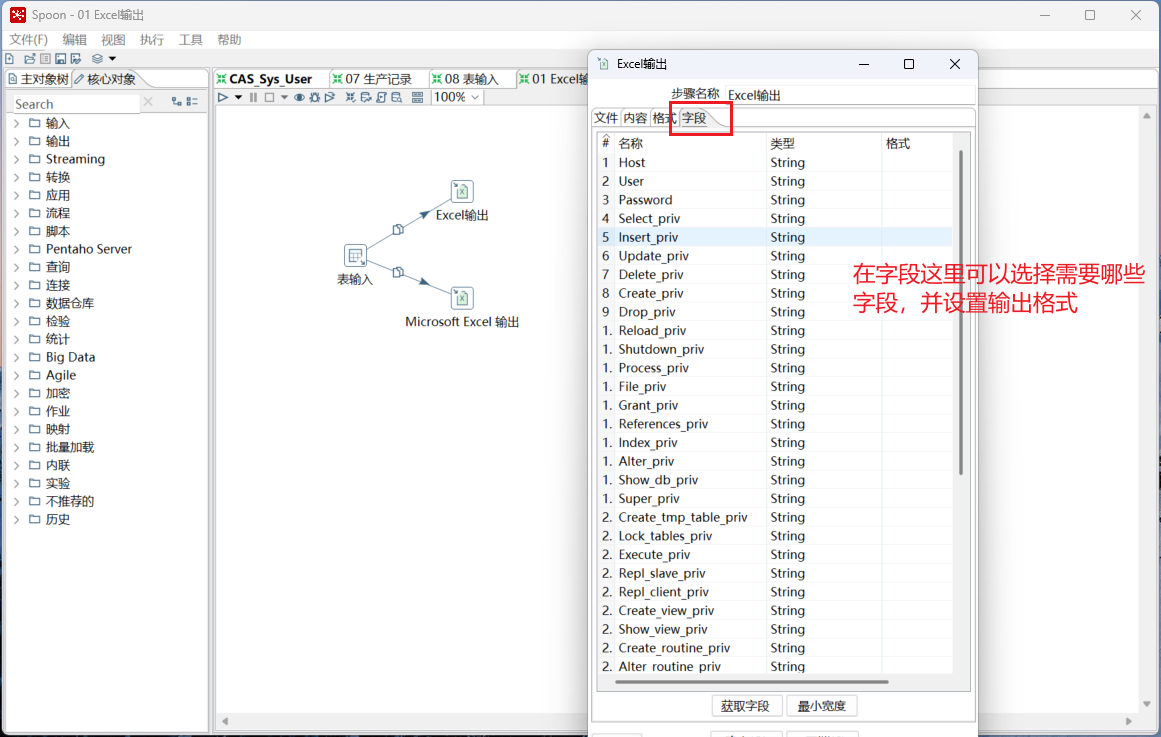Click the New file icon in main toolbar
Screen dimensions: 1161x737
(x=10, y=59)
